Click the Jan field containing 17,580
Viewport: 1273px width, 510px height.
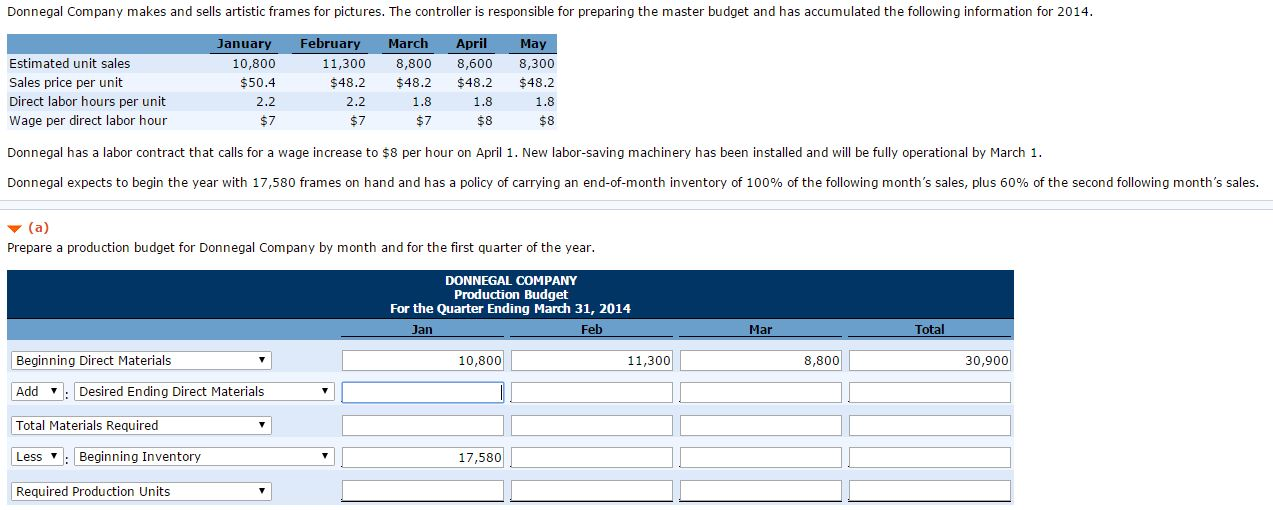click(x=423, y=457)
